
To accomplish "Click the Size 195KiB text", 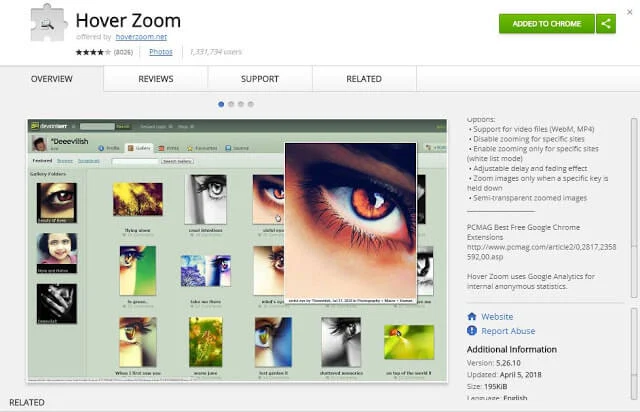I will pos(487,386).
